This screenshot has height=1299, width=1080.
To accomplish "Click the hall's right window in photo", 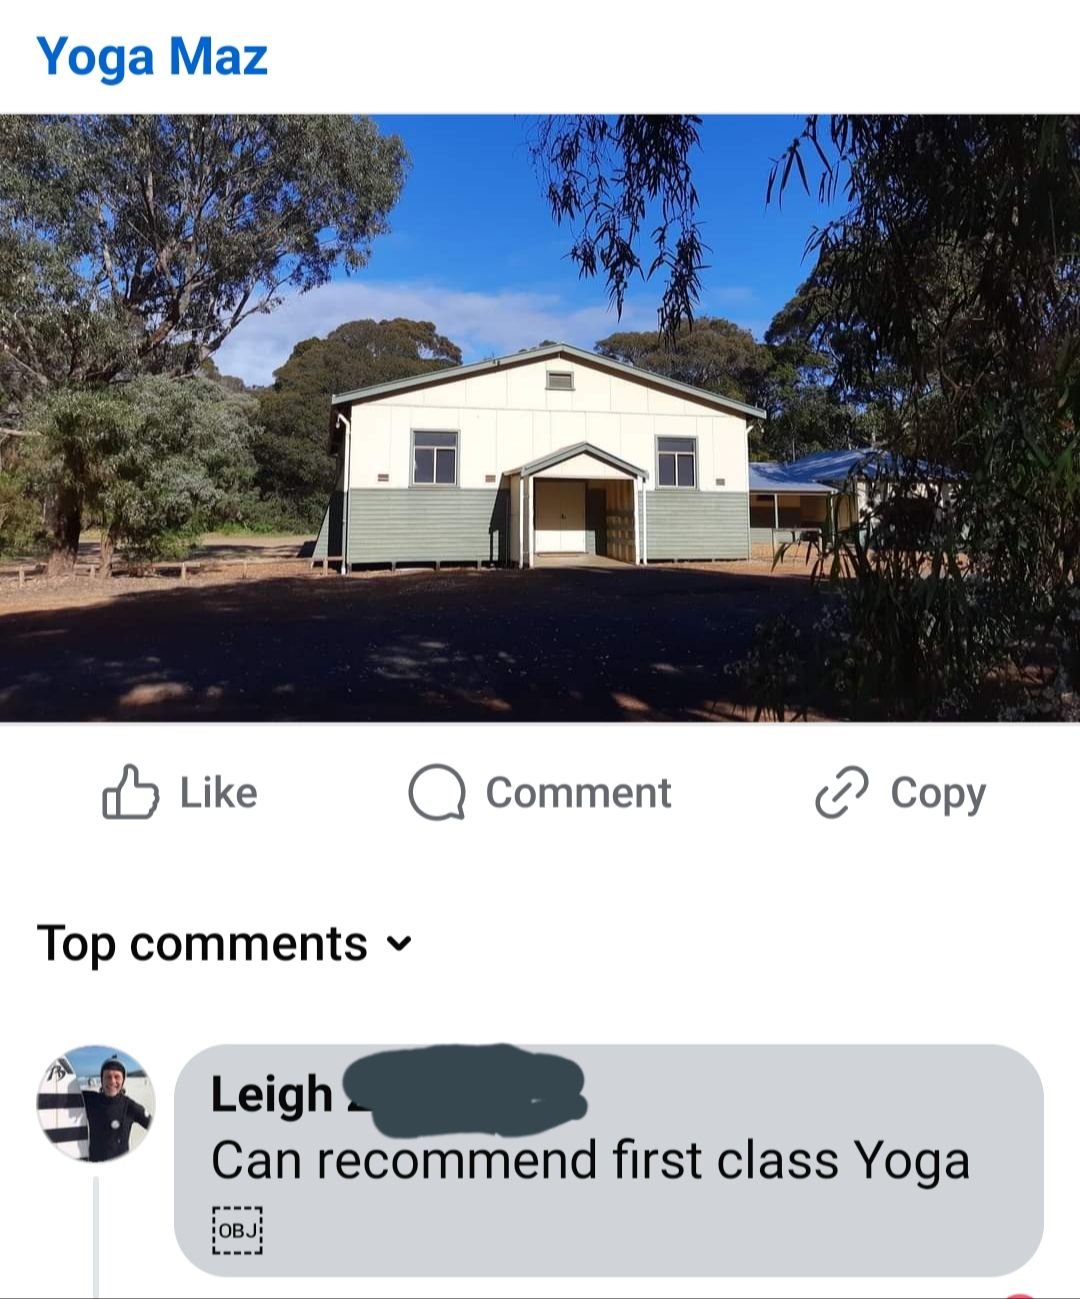I will (x=677, y=461).
